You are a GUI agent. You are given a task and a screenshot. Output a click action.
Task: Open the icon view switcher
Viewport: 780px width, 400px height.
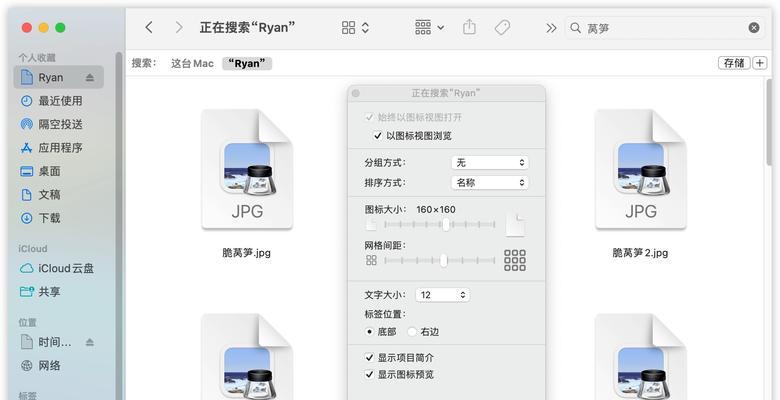(x=355, y=27)
